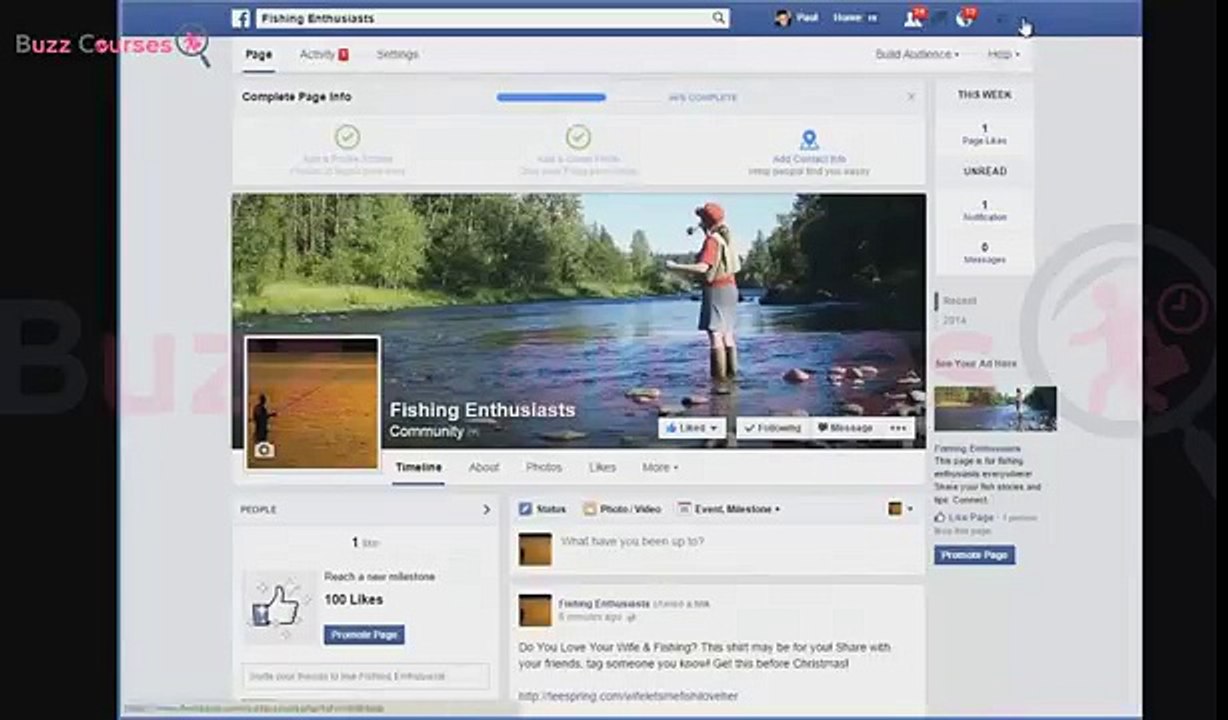
Task: Open the Build Audience dropdown
Action: tap(917, 54)
